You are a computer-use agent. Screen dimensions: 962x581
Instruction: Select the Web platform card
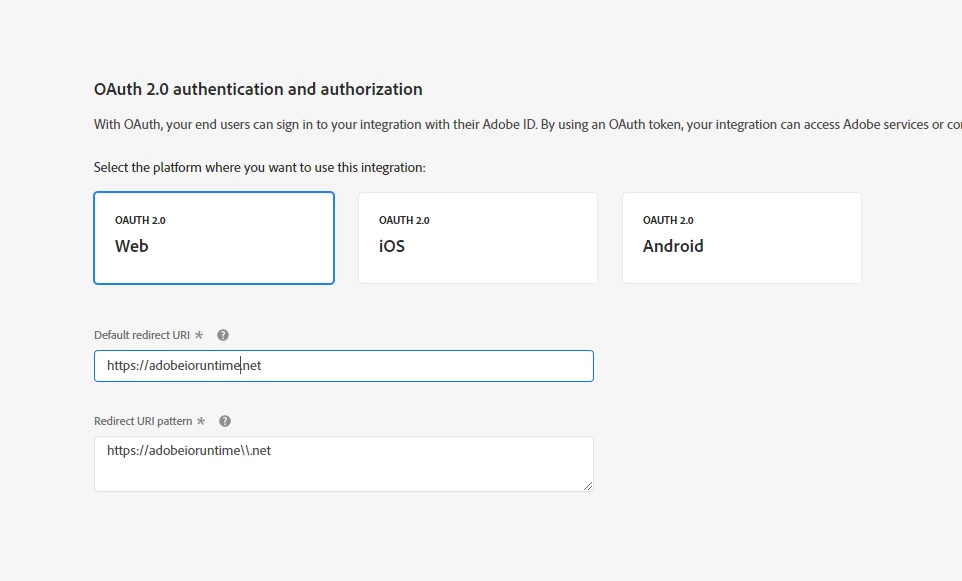point(214,238)
